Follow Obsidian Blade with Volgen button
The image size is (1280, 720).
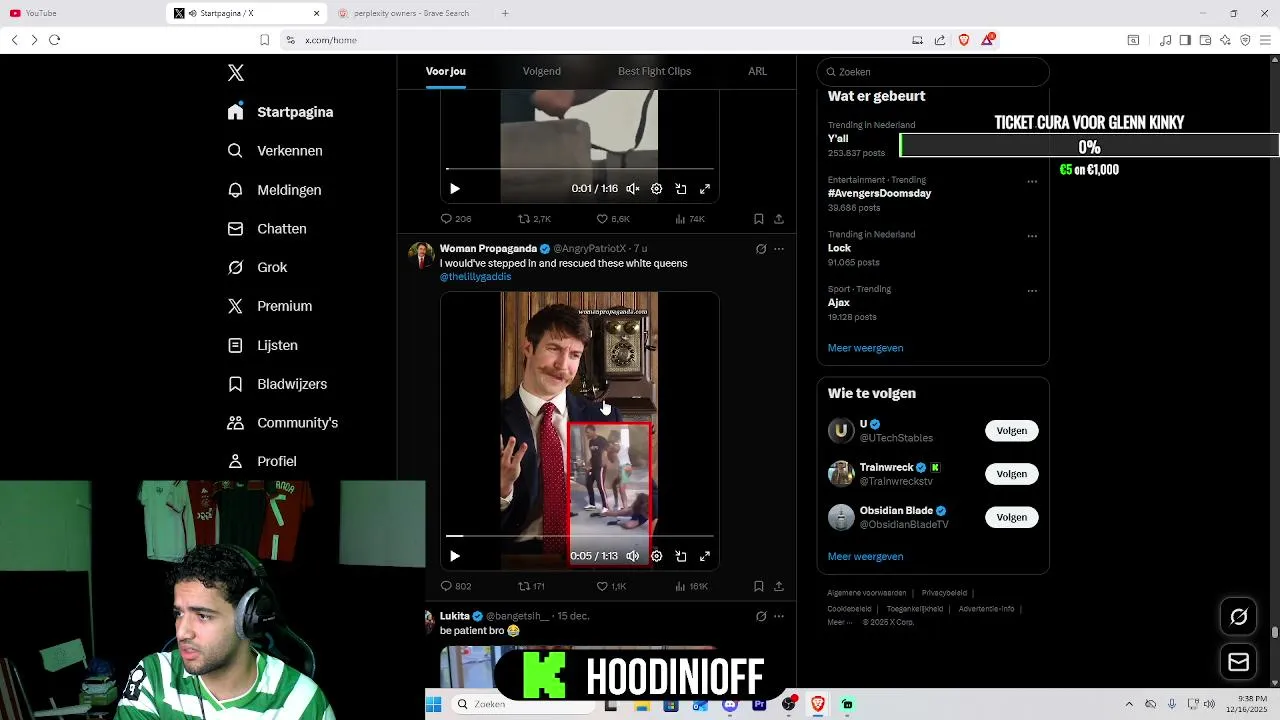pos(1011,517)
